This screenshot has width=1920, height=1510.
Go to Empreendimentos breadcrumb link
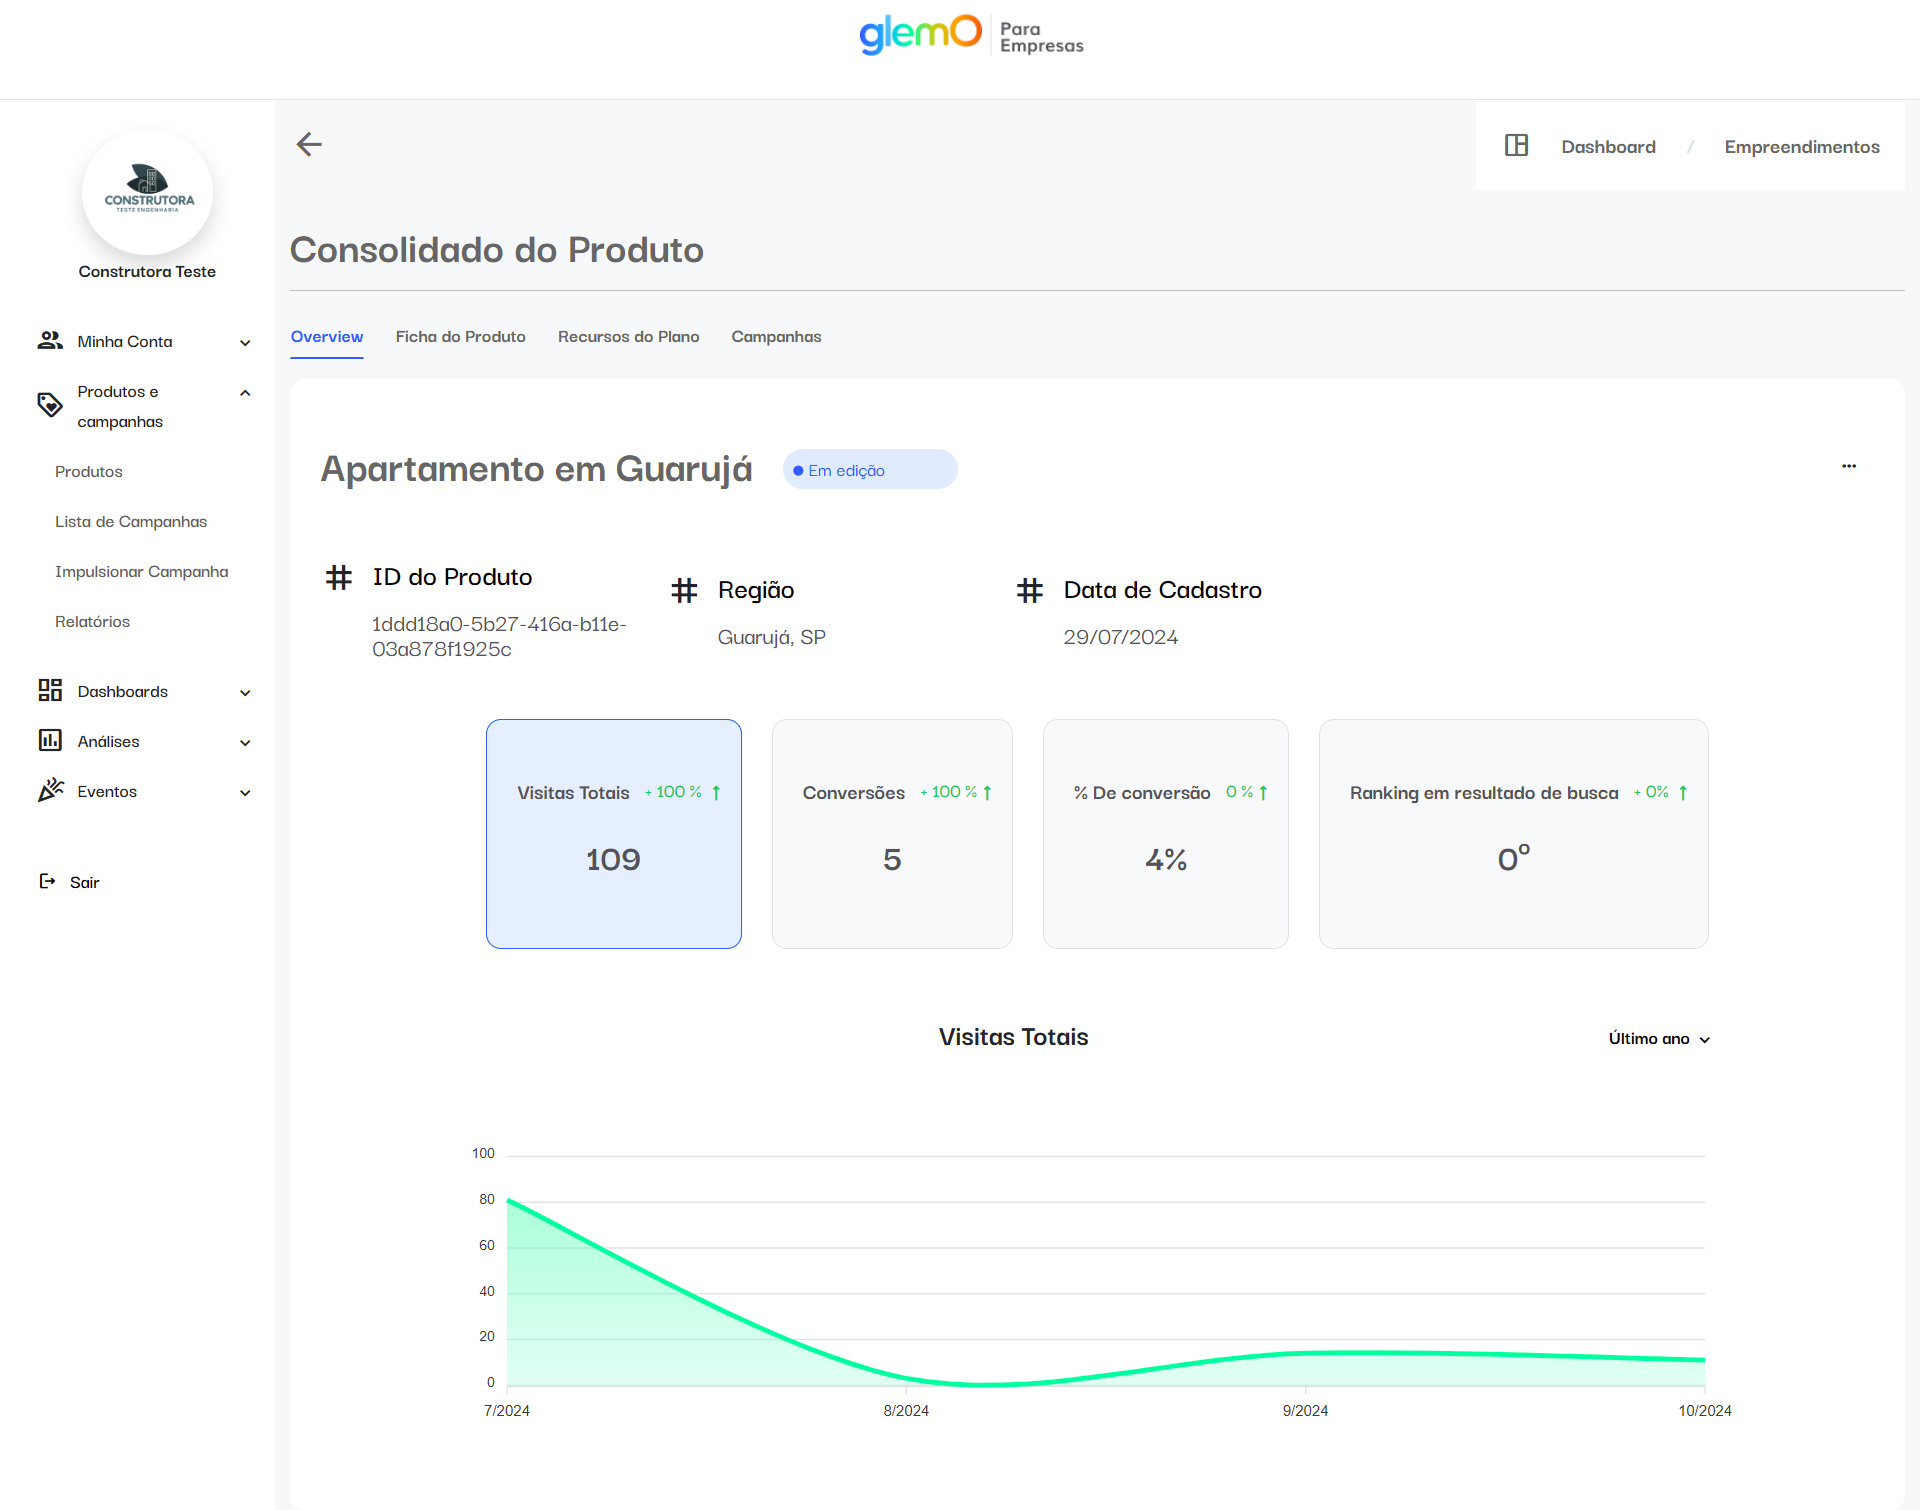pos(1801,147)
